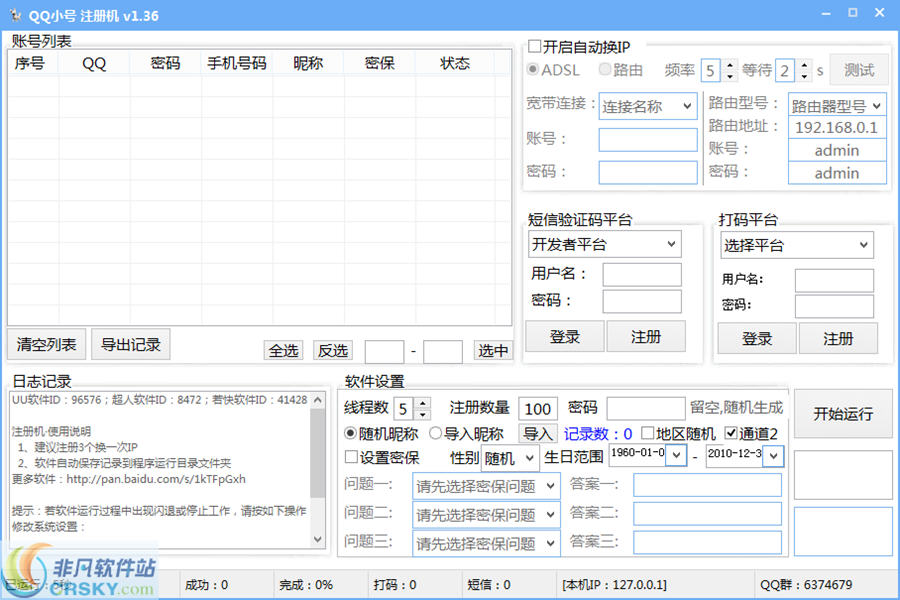Click the 注册数量 field showing 100
This screenshot has height=600, width=900.
click(x=538, y=409)
